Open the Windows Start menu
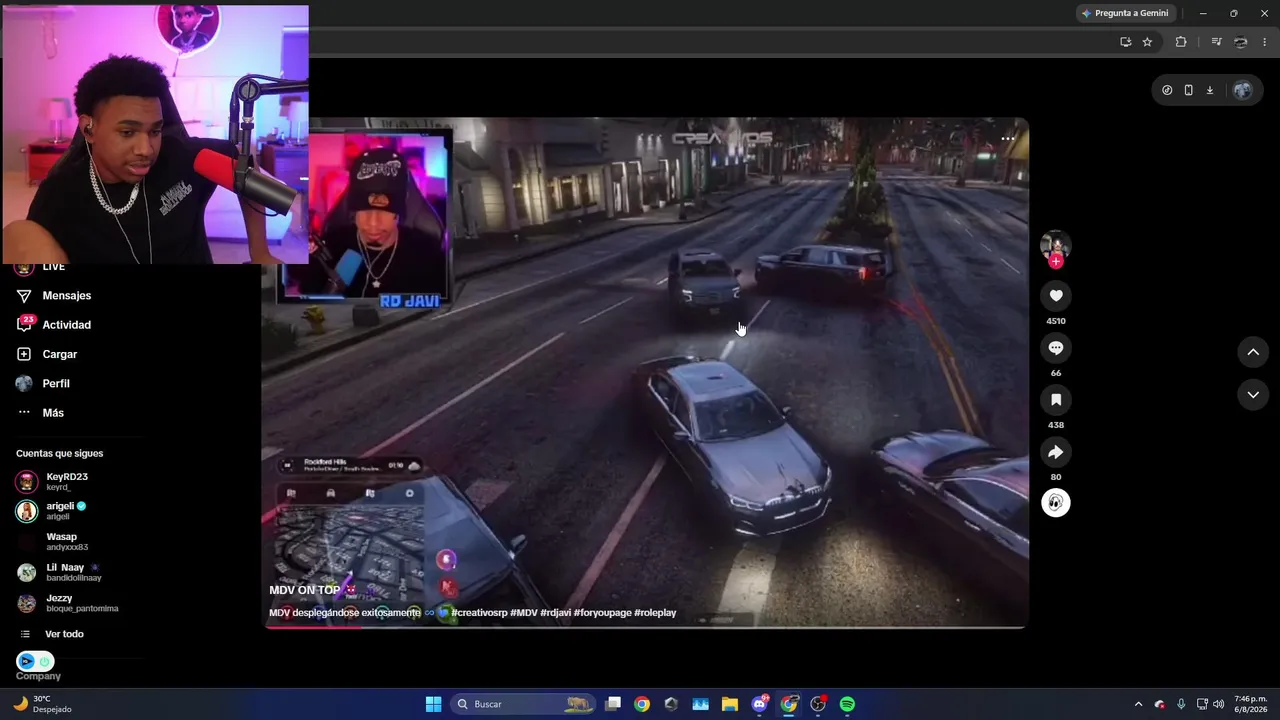Screen dimensions: 1280x720 click(433, 704)
